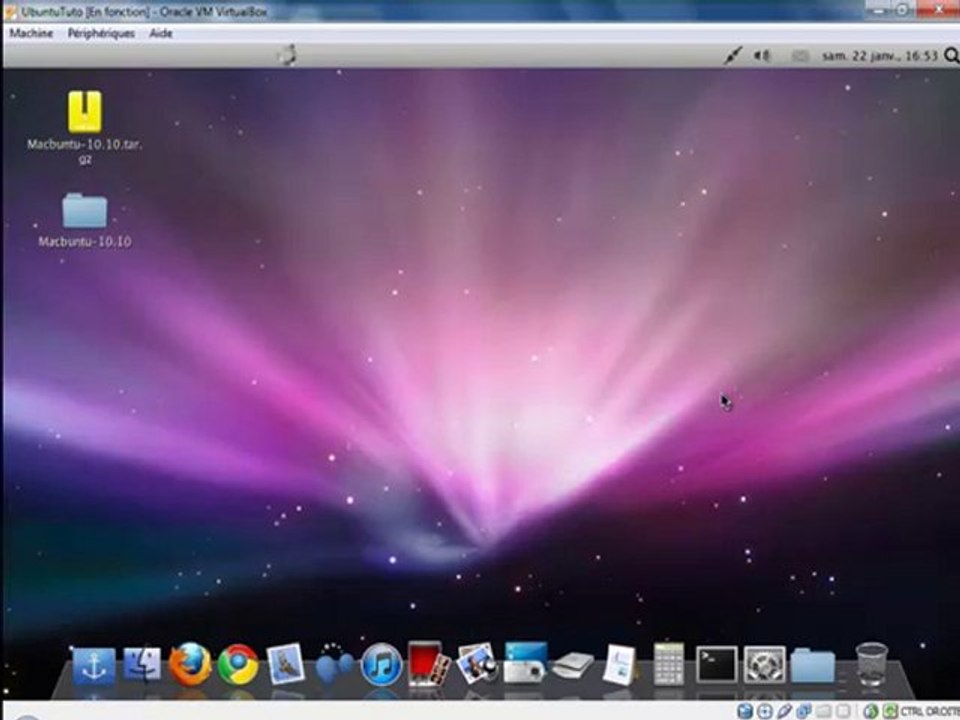Open the volume speaker indicator

tap(761, 56)
